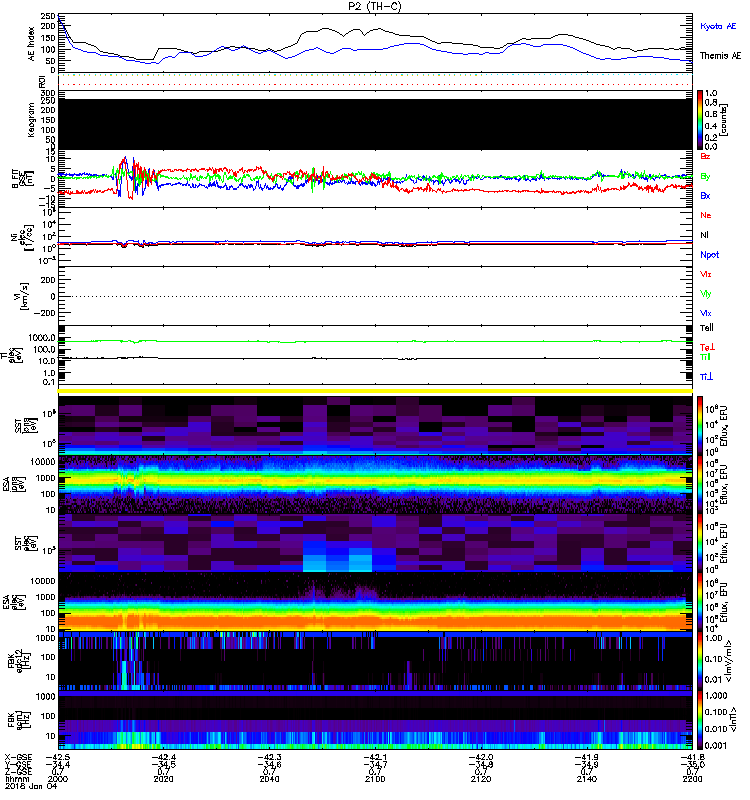Click the Keogram counts color bar
Image resolution: width=750 pixels, height=800 pixels.
[700, 120]
